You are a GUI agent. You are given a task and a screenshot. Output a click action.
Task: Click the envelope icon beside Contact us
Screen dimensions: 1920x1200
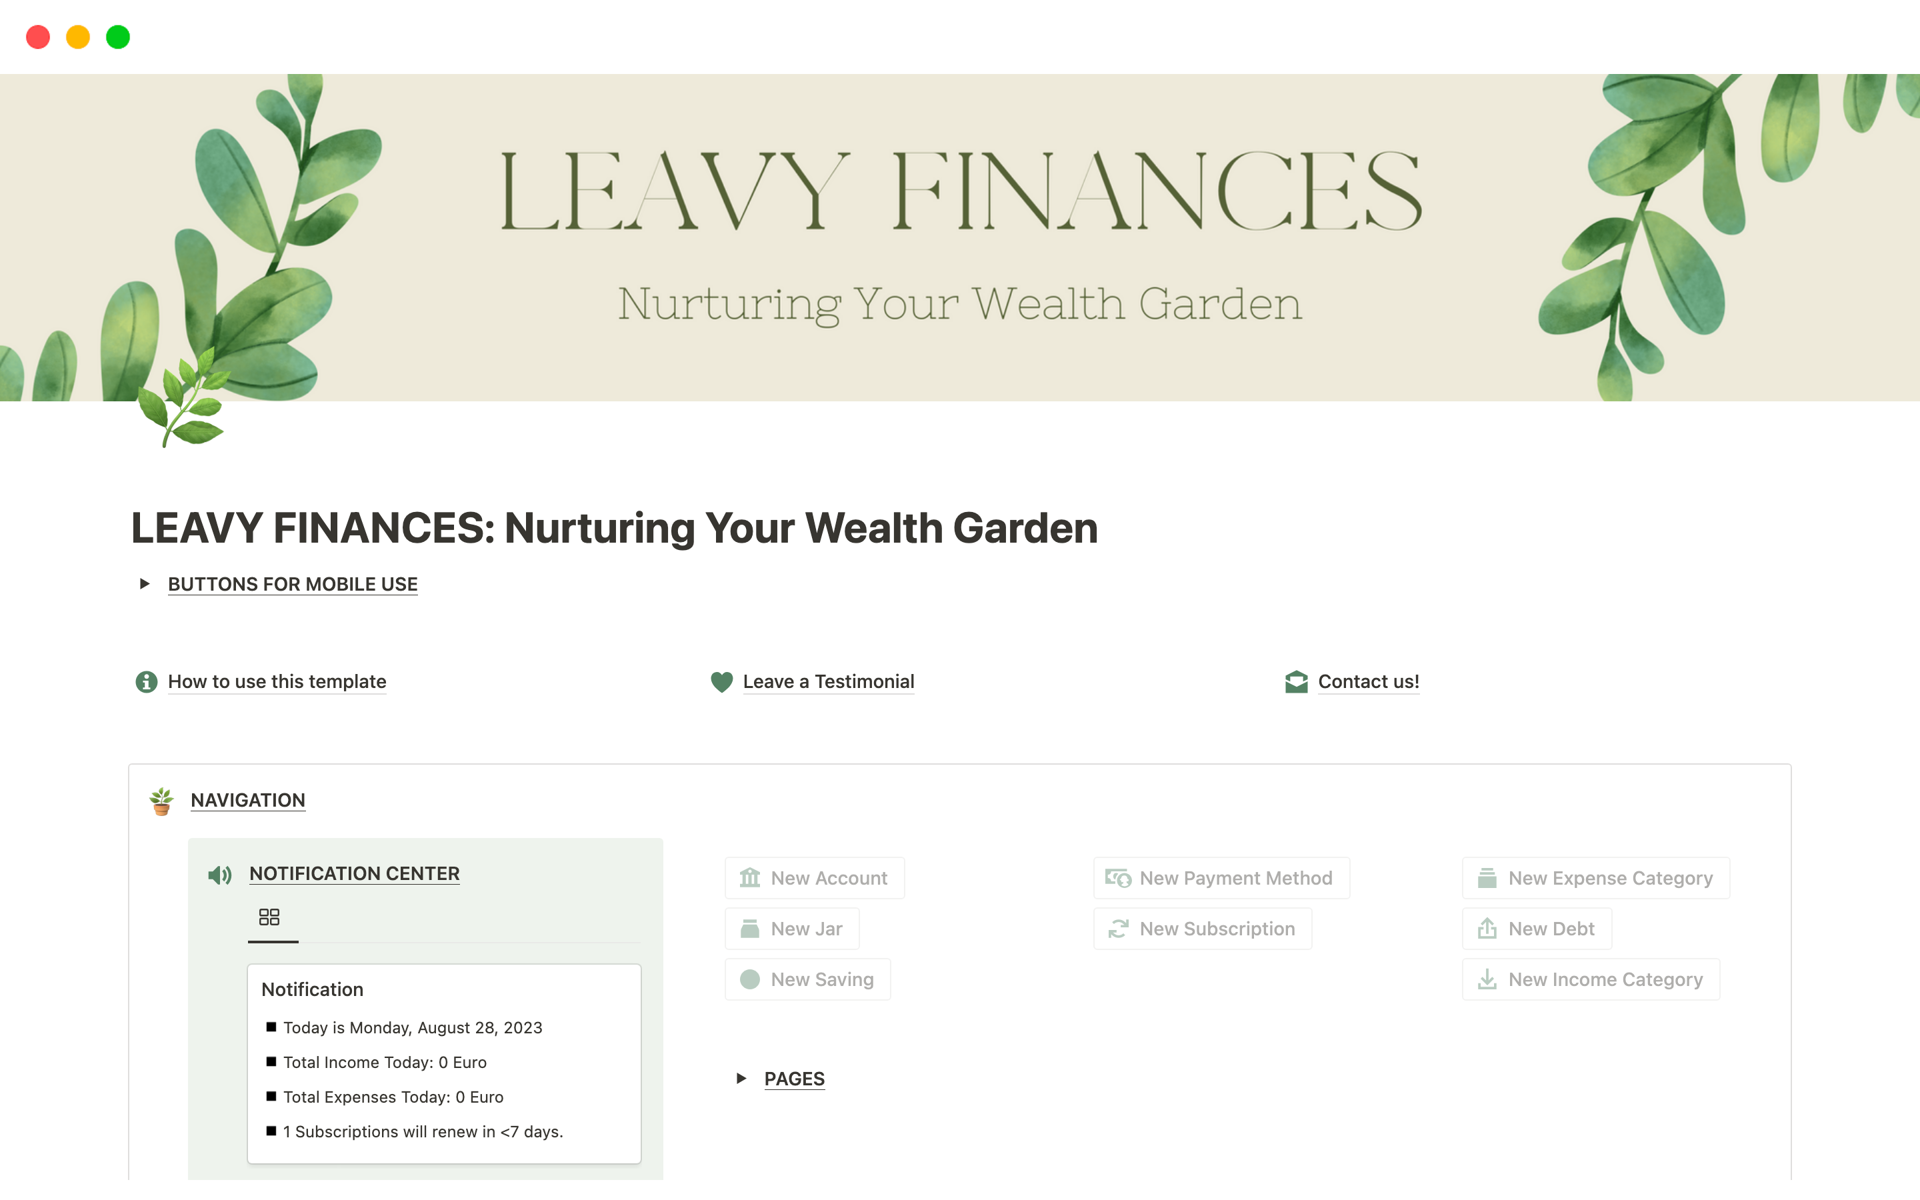point(1296,682)
